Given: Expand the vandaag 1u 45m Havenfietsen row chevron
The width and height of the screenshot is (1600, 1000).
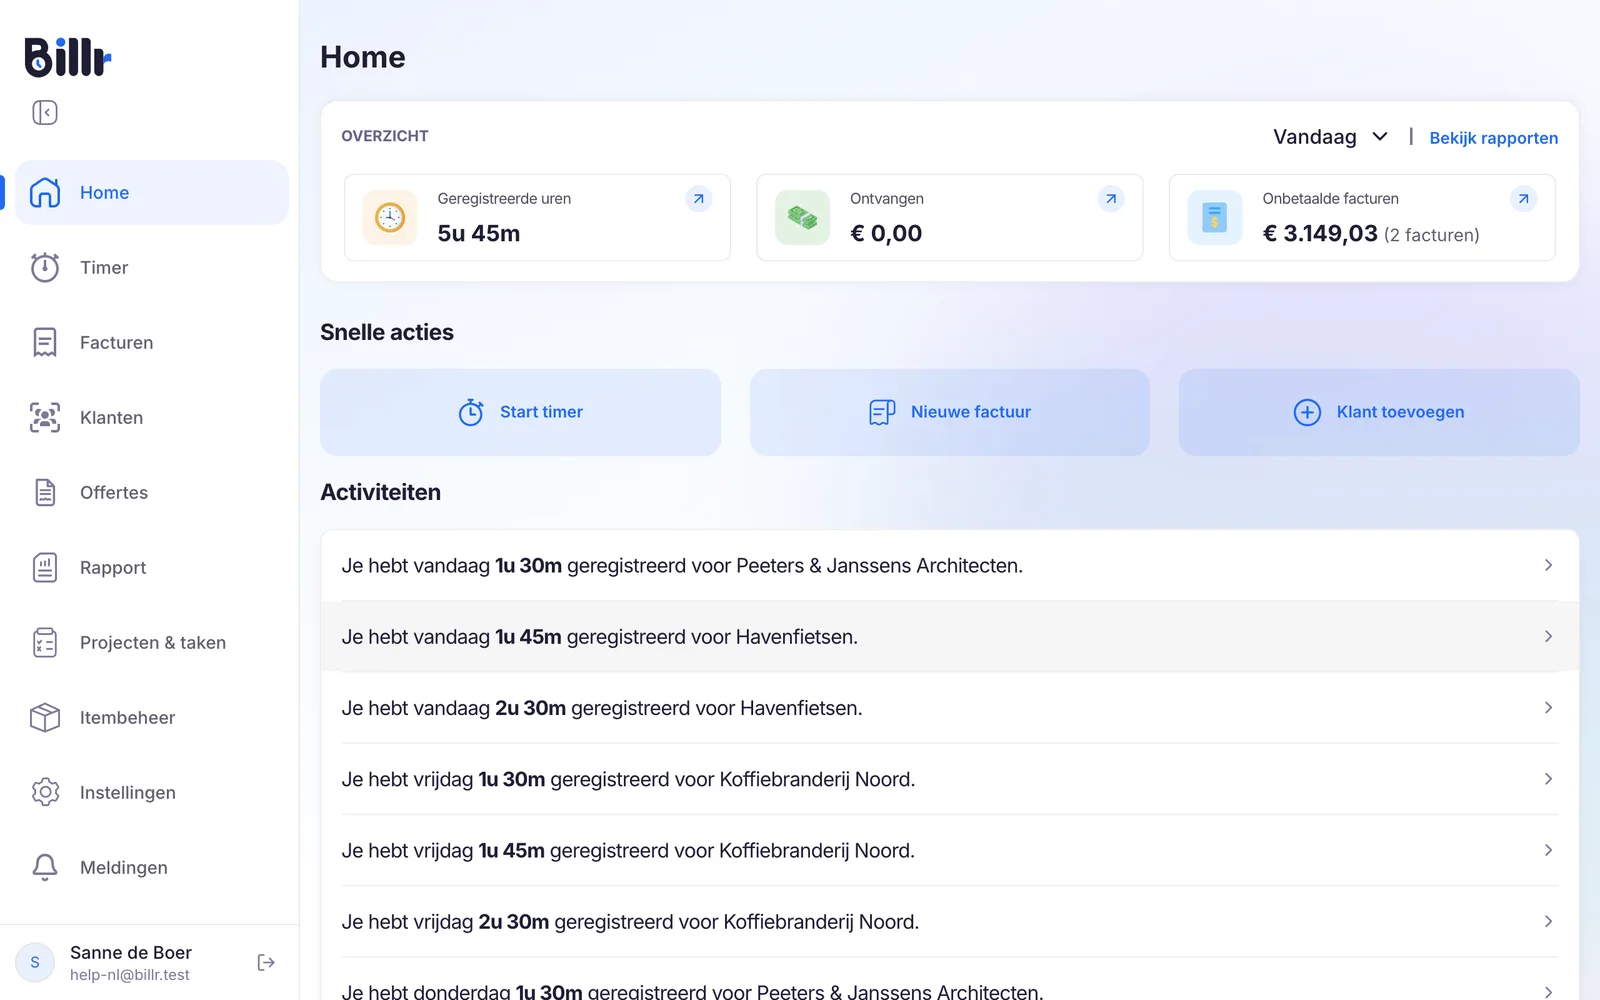Looking at the screenshot, I should click(1548, 636).
